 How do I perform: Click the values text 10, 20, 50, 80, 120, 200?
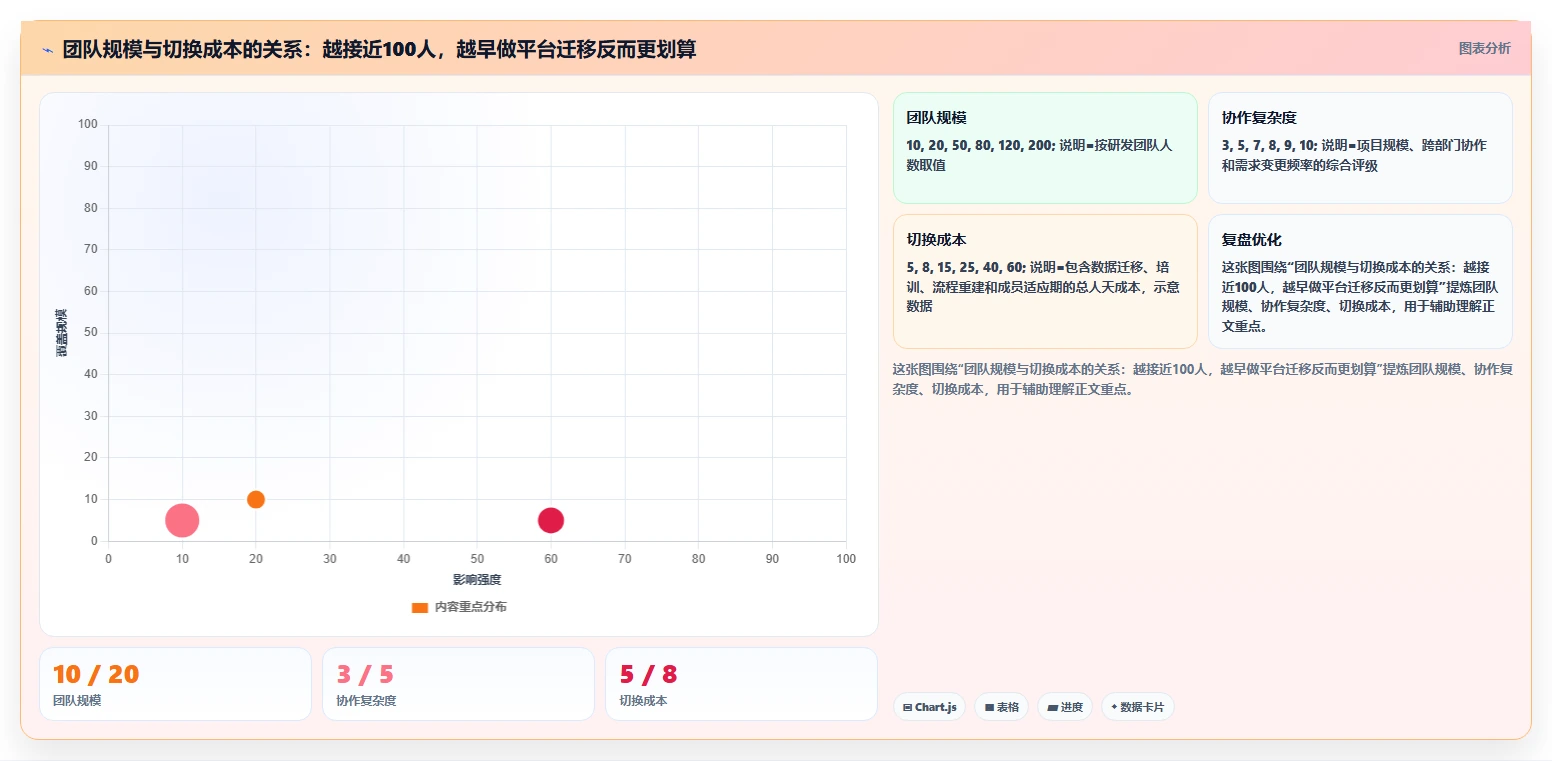[x=981, y=145]
